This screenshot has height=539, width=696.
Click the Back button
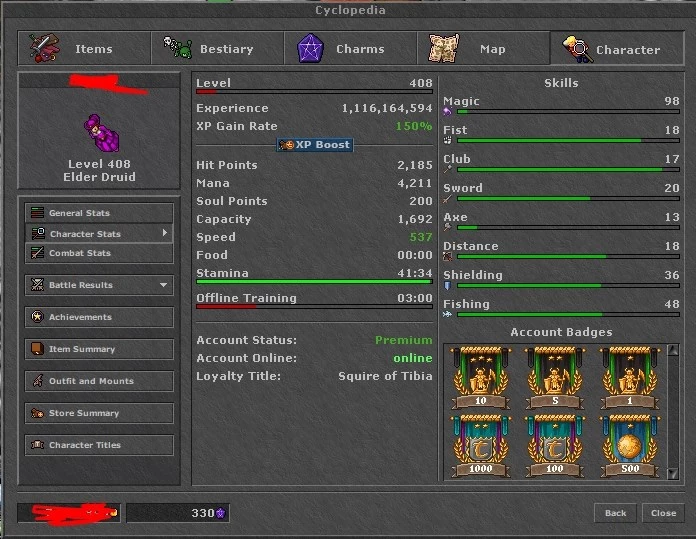click(x=615, y=513)
